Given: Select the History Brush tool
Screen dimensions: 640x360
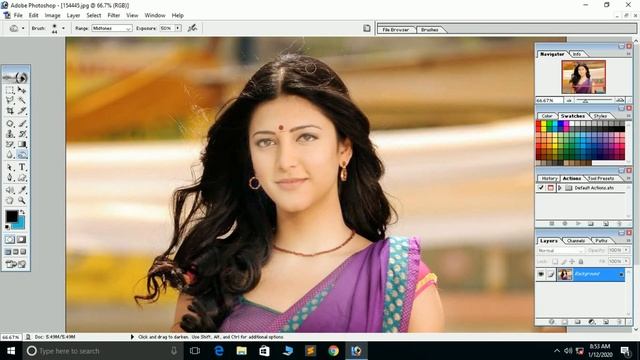Looking at the screenshot, I should [22, 133].
